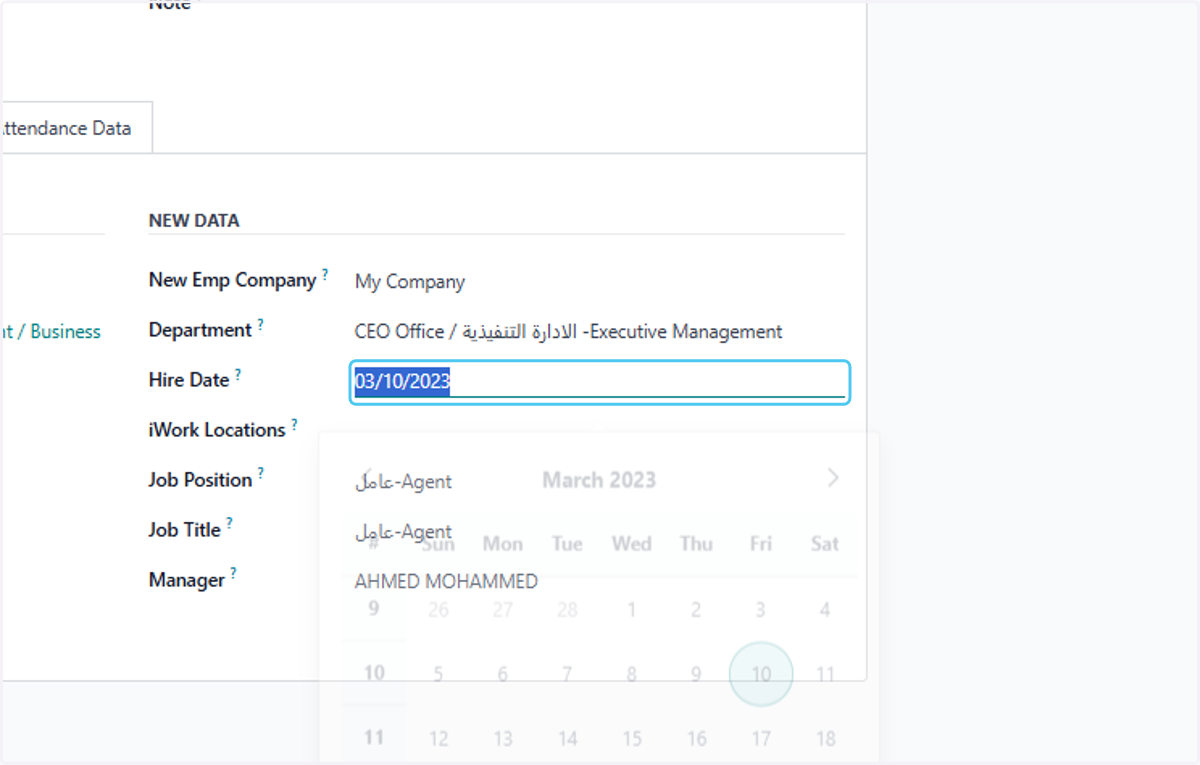Click the My Company value
Screen dimensions: 1200x765
click(410, 282)
